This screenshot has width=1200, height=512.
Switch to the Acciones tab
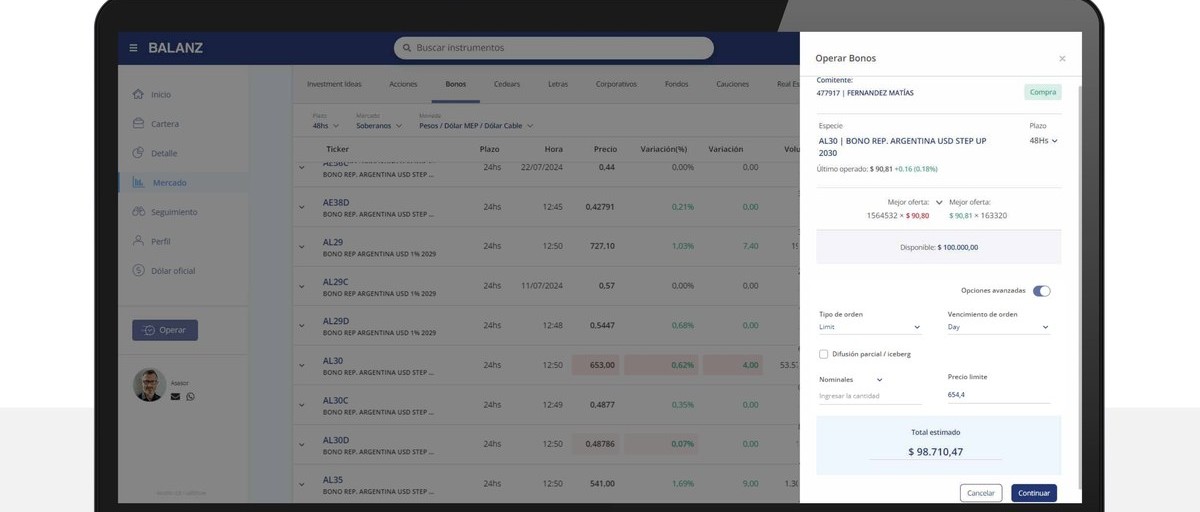[x=403, y=84]
